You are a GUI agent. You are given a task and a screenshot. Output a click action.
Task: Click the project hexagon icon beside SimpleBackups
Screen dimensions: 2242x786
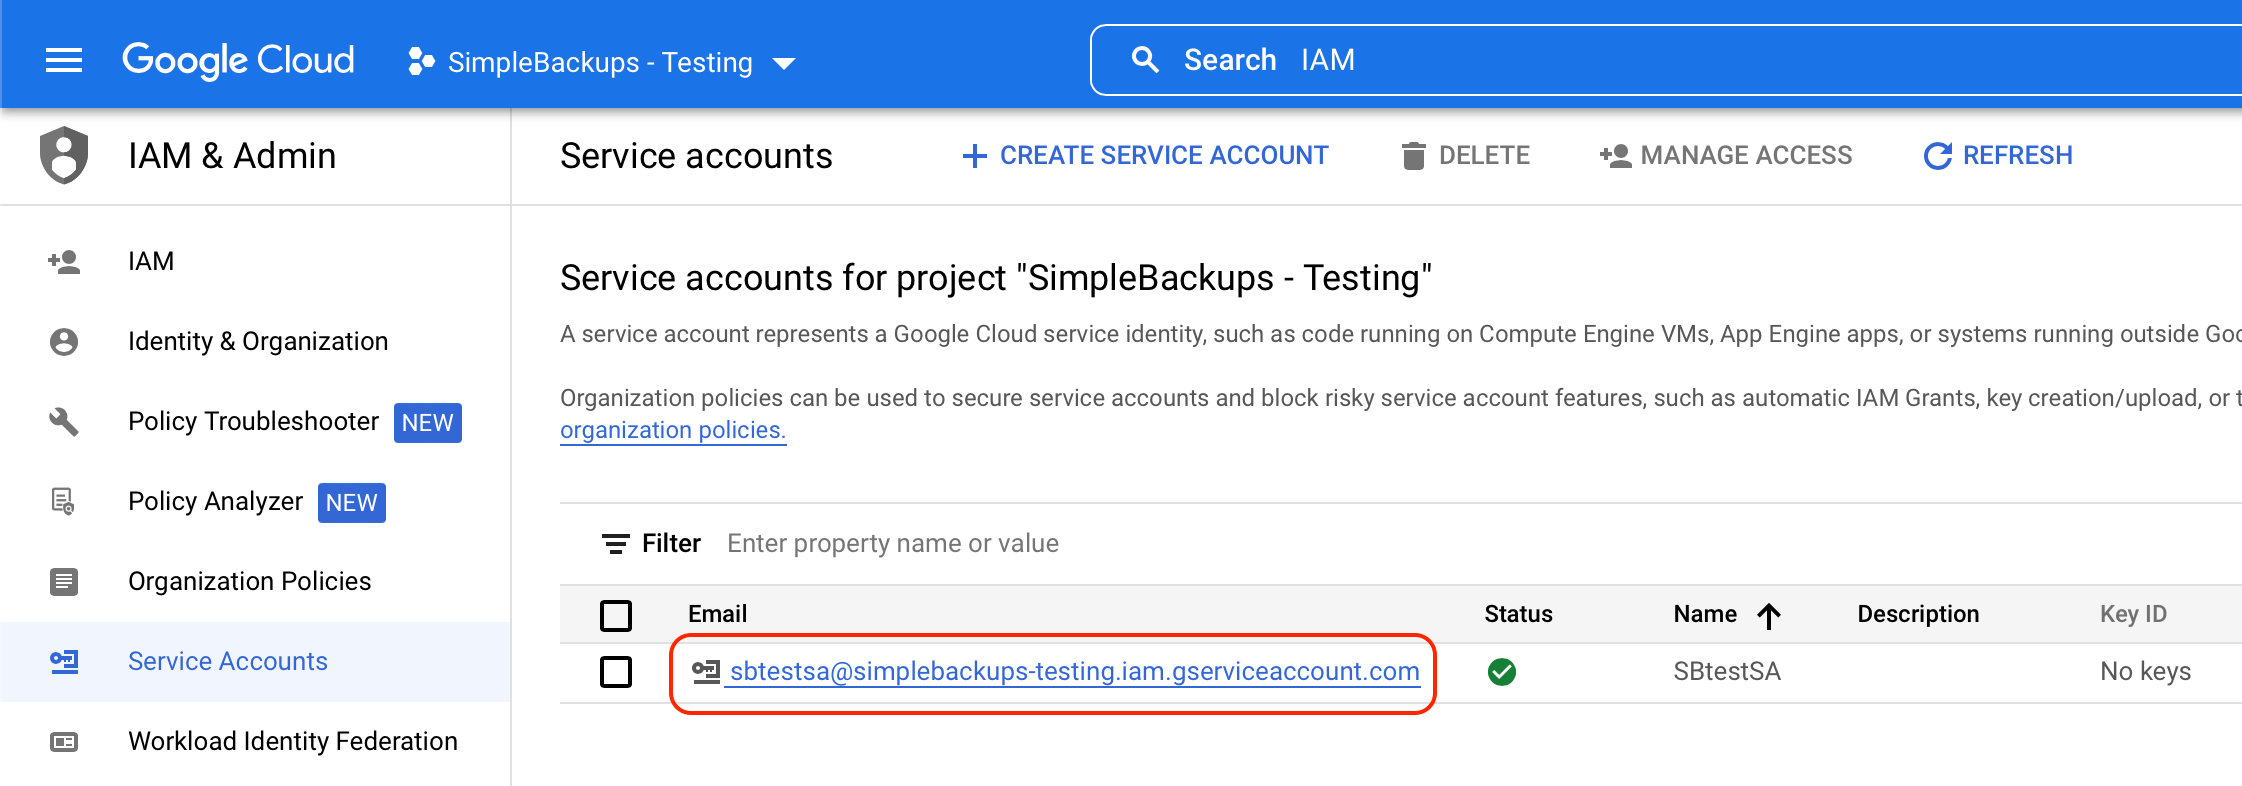coord(421,62)
